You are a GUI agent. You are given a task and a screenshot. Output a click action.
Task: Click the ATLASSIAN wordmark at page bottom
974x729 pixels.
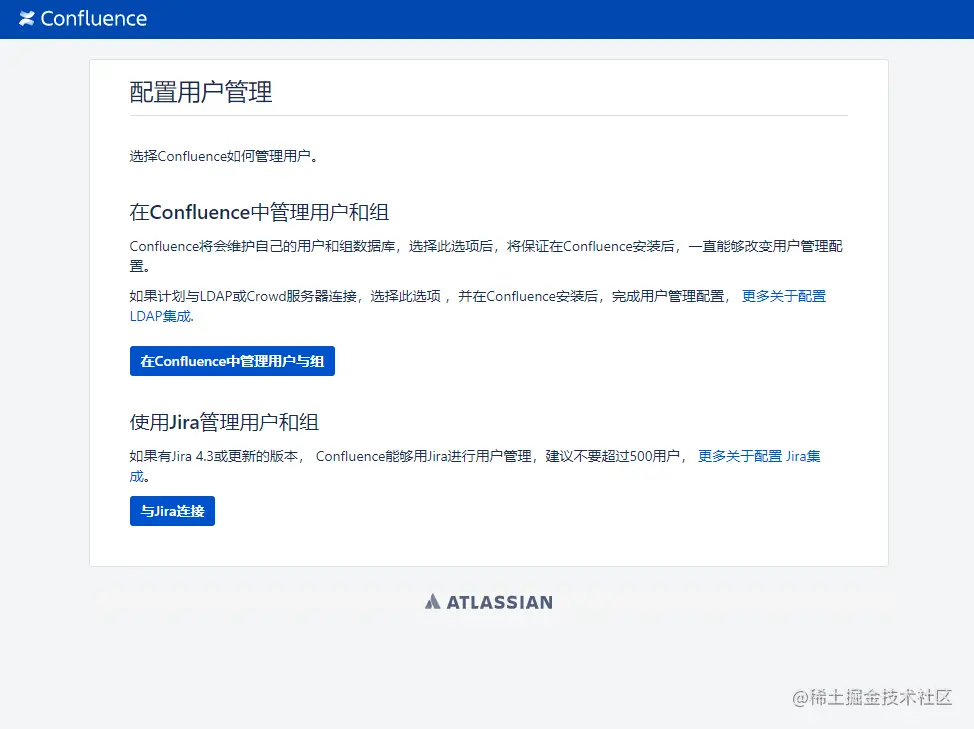click(500, 602)
